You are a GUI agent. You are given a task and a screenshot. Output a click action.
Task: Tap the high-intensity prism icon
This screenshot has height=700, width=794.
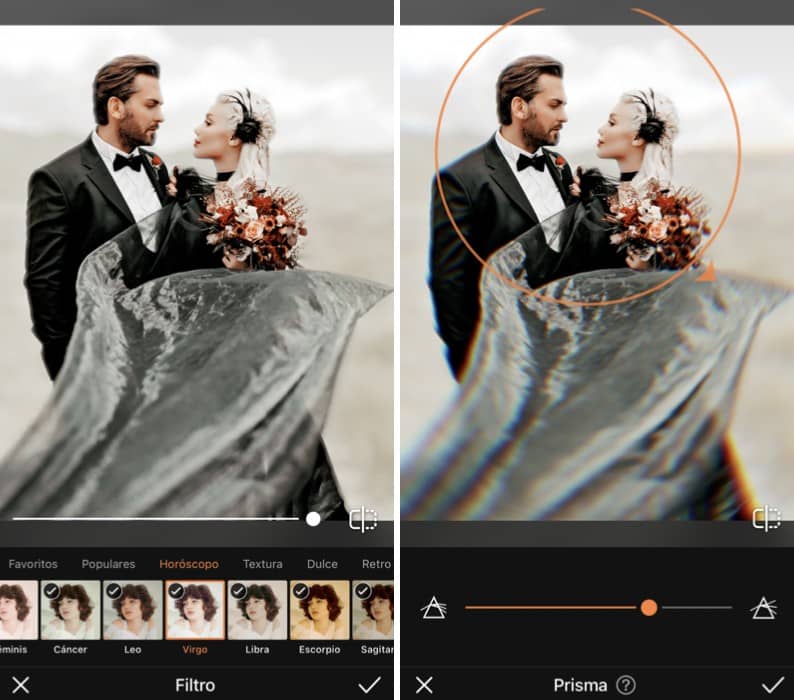pos(763,607)
